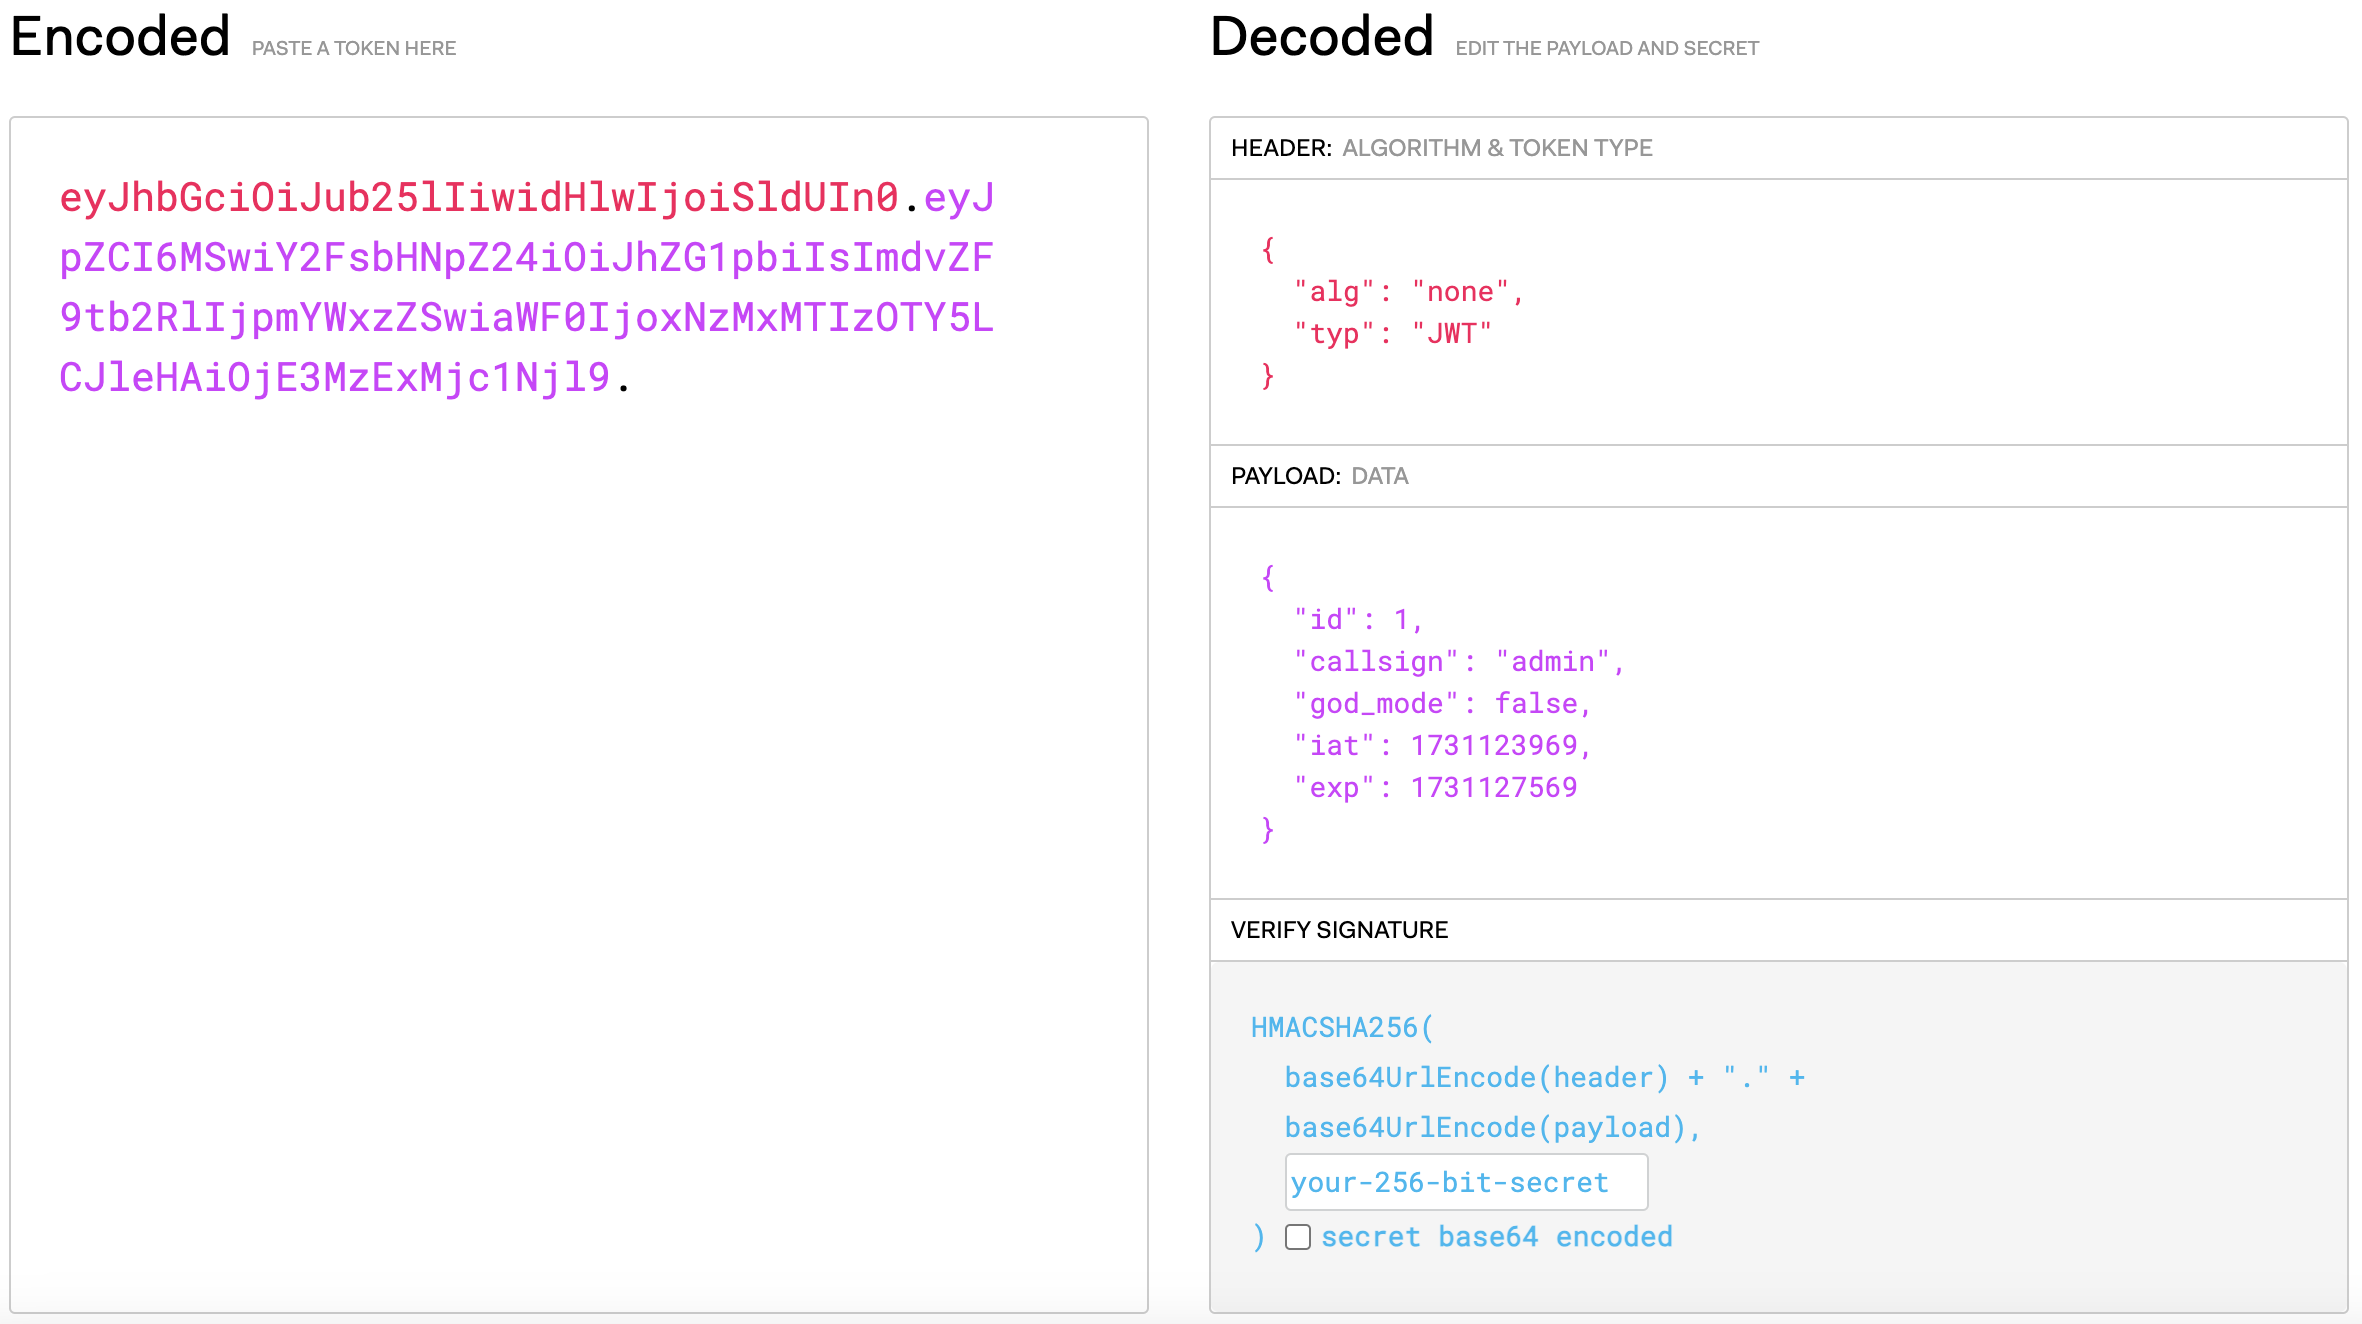The height and width of the screenshot is (1324, 2362).
Task: Click the "id": 1 payload line
Action: tap(1358, 620)
